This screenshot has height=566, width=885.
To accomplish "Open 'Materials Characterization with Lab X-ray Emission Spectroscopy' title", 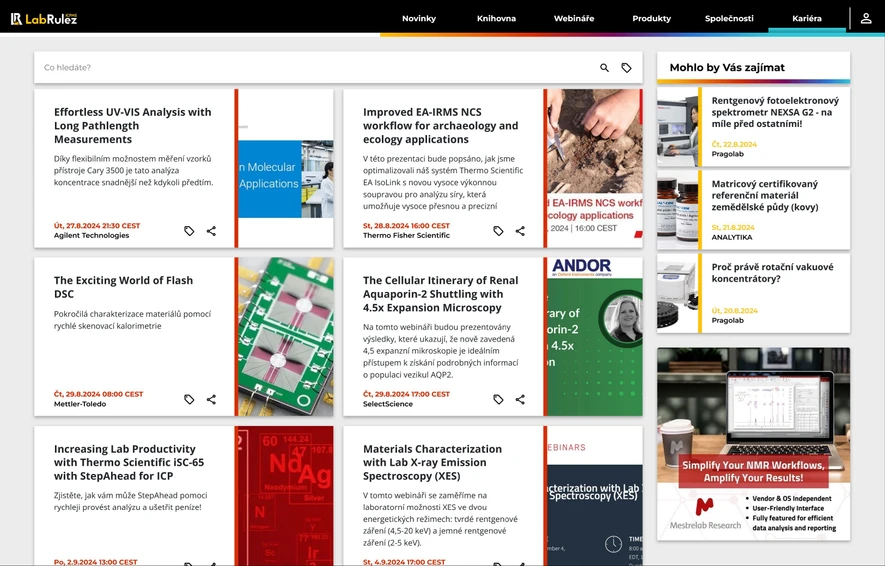I will click(x=432, y=462).
